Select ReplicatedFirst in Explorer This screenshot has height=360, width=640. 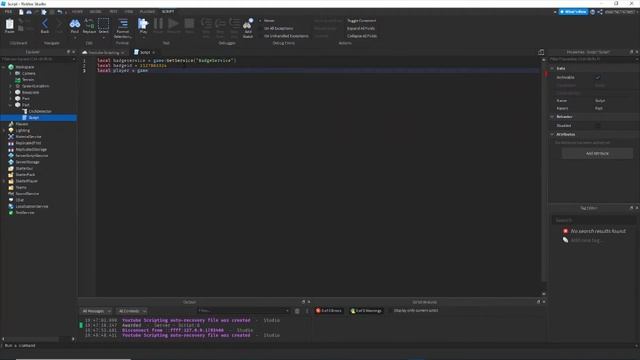click(x=24, y=143)
